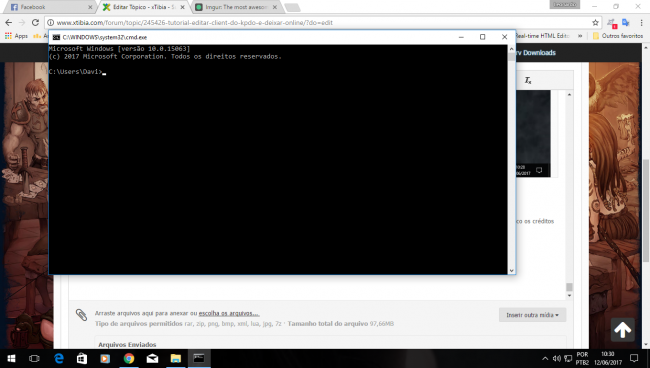The height and width of the screenshot is (368, 650).
Task: Open the Real-time HTML Editor bookmark
Action: point(542,36)
